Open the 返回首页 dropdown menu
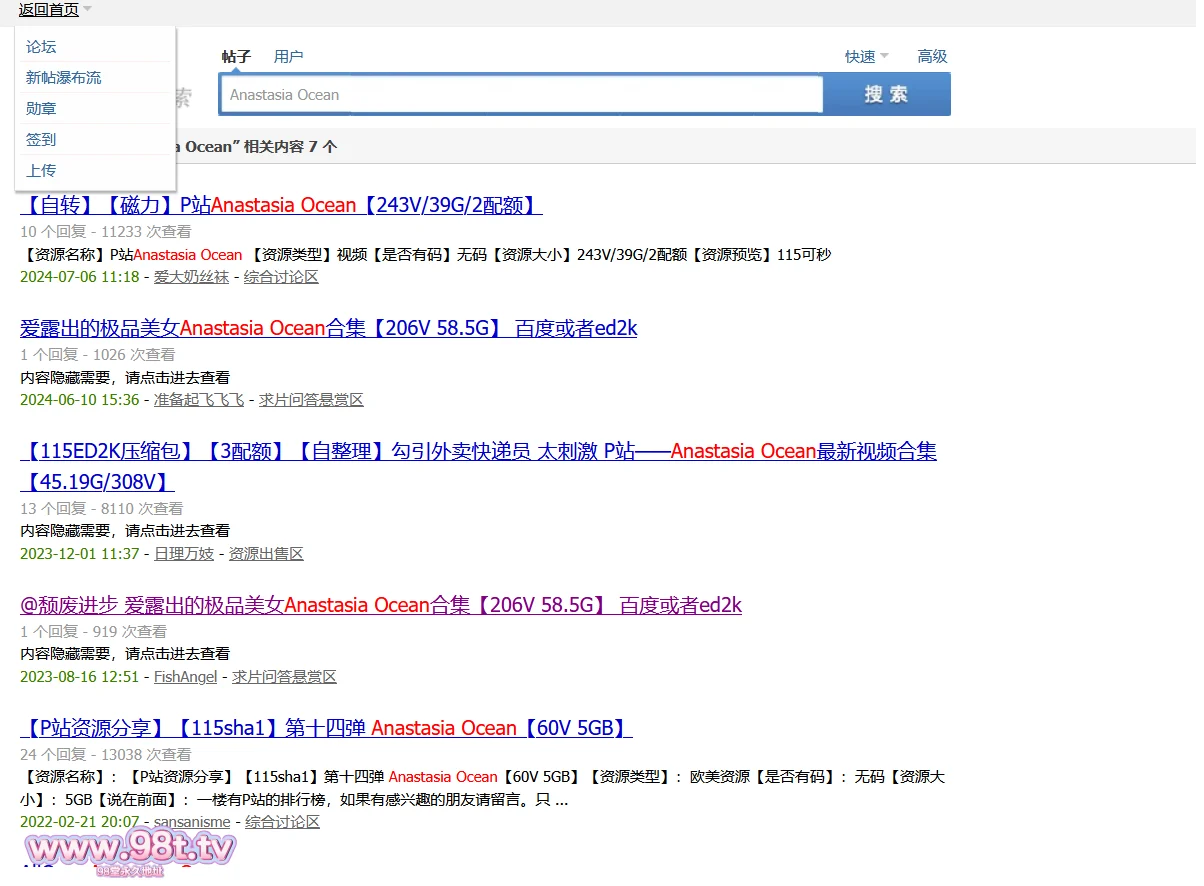The width and height of the screenshot is (1204, 886). click(x=55, y=10)
